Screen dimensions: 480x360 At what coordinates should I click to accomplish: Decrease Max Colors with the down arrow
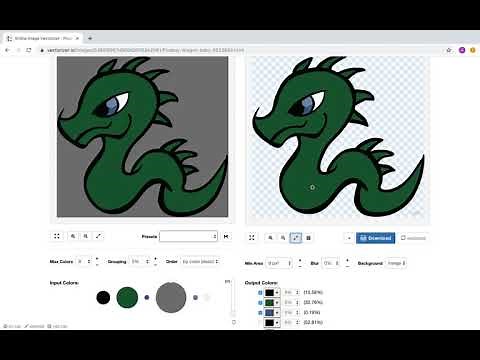[97, 264]
